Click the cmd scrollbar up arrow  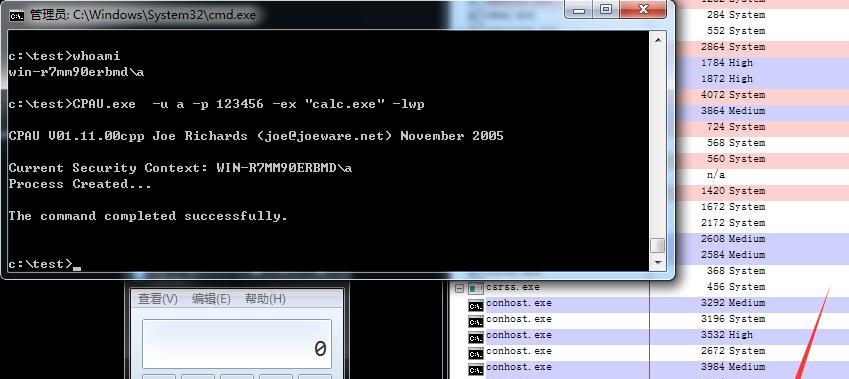(658, 40)
